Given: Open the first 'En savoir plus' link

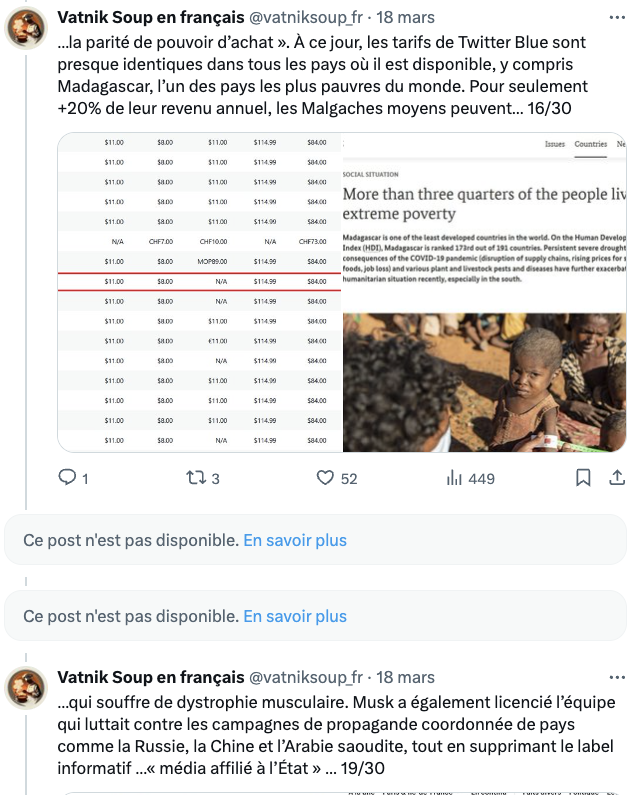Looking at the screenshot, I should click(x=295, y=540).
